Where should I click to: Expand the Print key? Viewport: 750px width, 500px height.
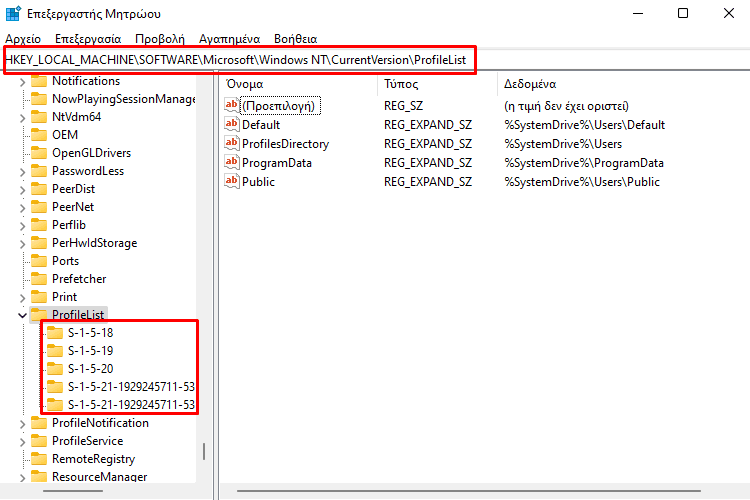coord(22,298)
